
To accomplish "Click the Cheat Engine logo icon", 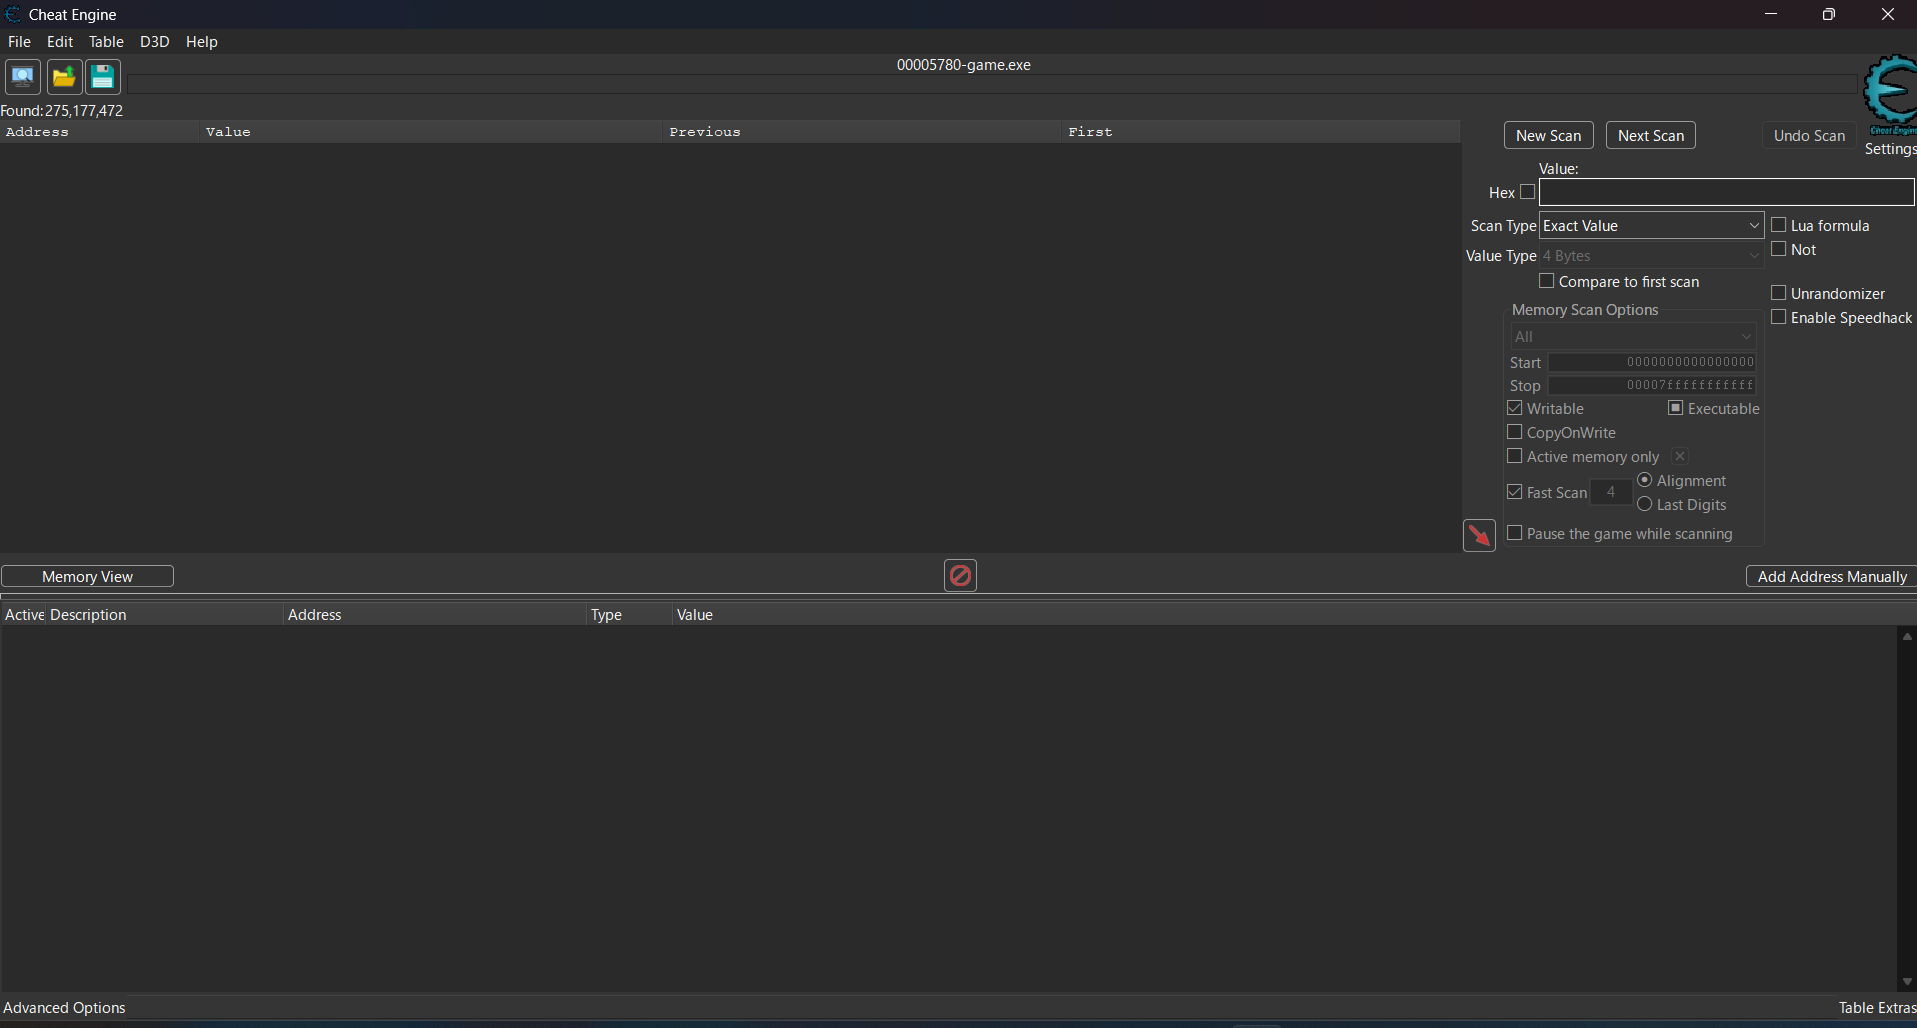I will (1889, 93).
